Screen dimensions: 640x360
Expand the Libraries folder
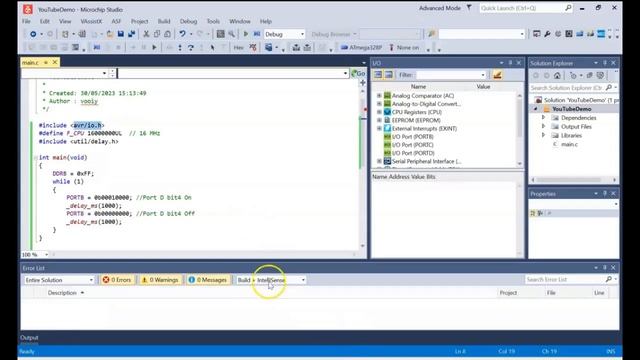coord(543,135)
